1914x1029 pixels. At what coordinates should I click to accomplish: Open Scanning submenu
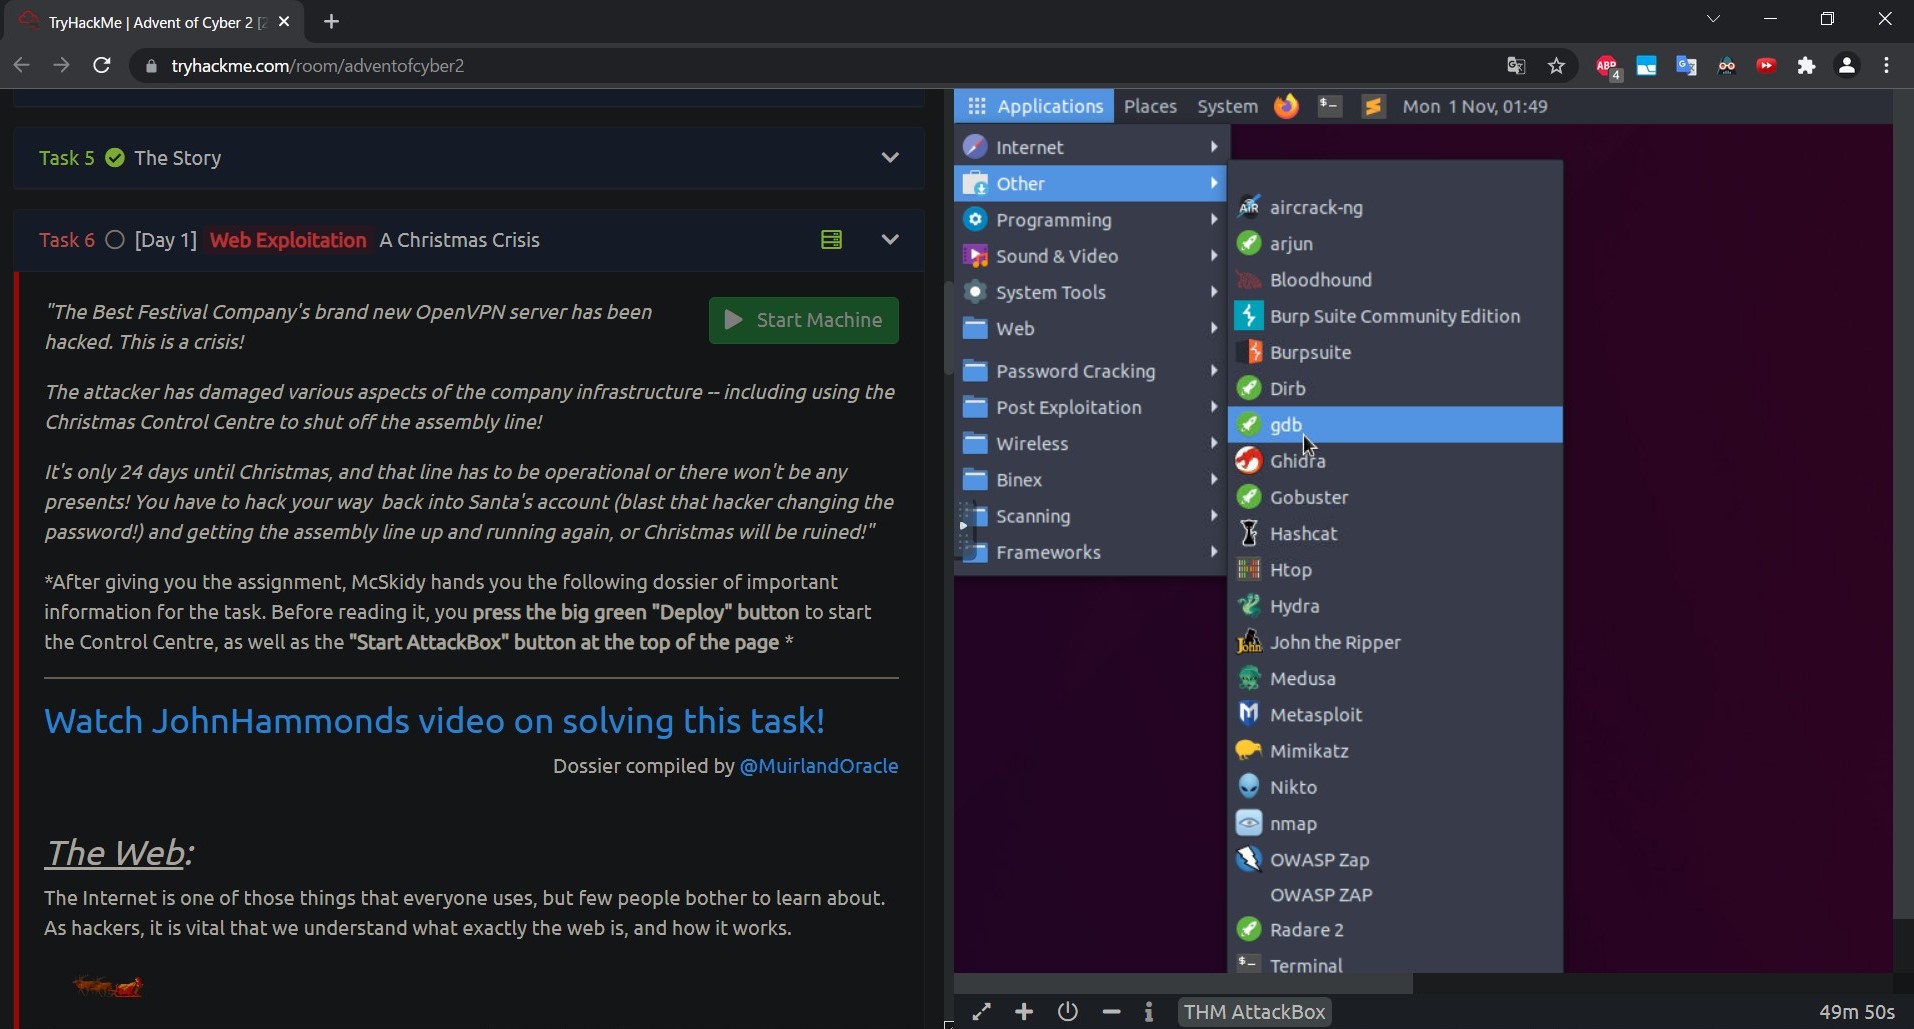click(1091, 516)
